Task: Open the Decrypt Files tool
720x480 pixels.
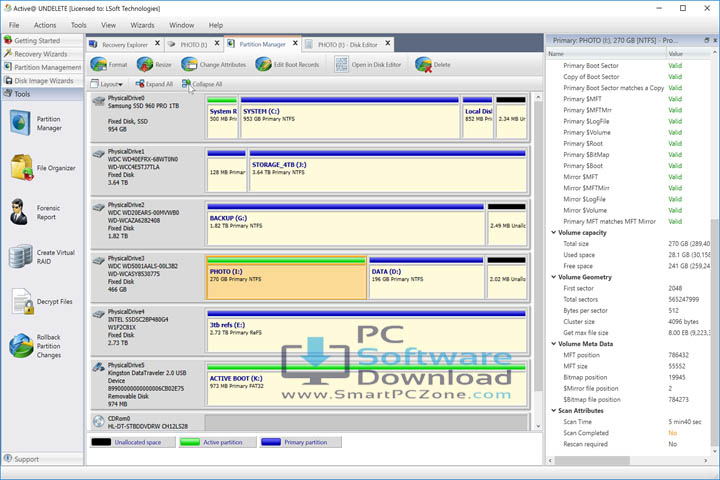Action: [x=42, y=301]
